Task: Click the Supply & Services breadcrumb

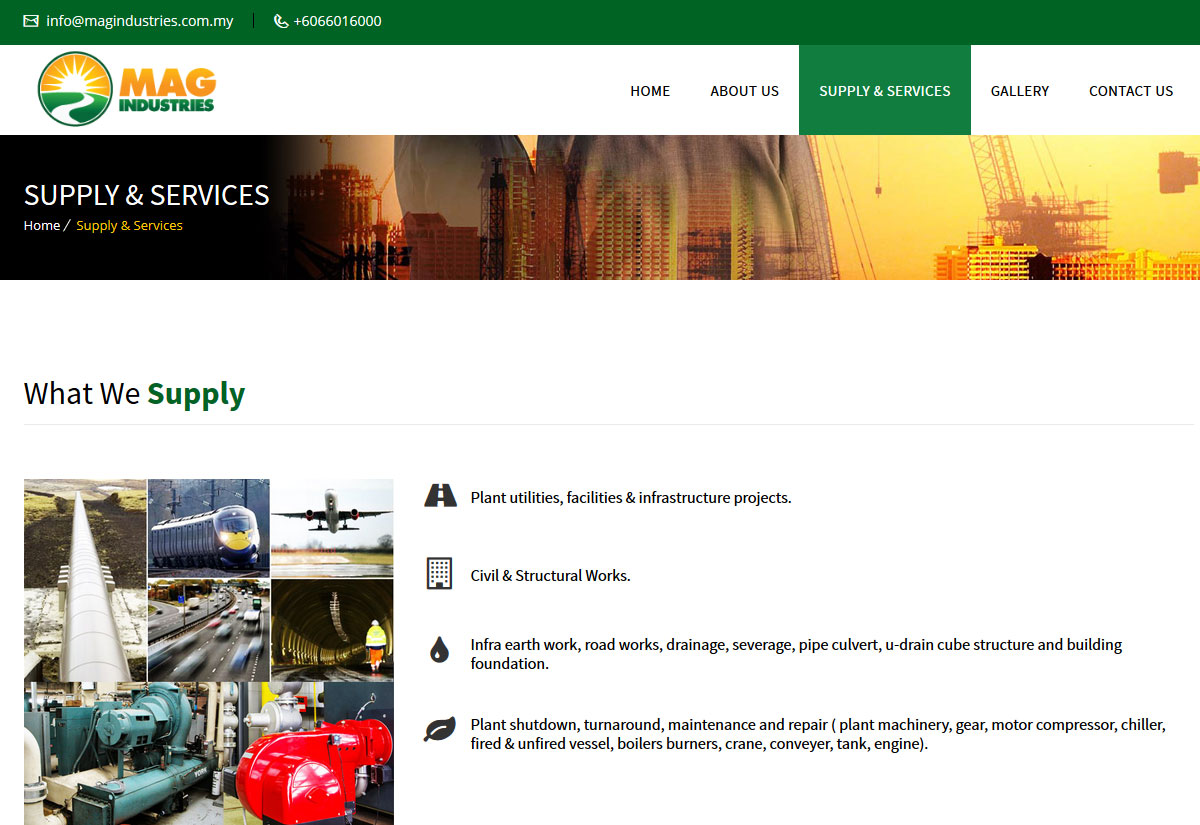Action: 129,226
